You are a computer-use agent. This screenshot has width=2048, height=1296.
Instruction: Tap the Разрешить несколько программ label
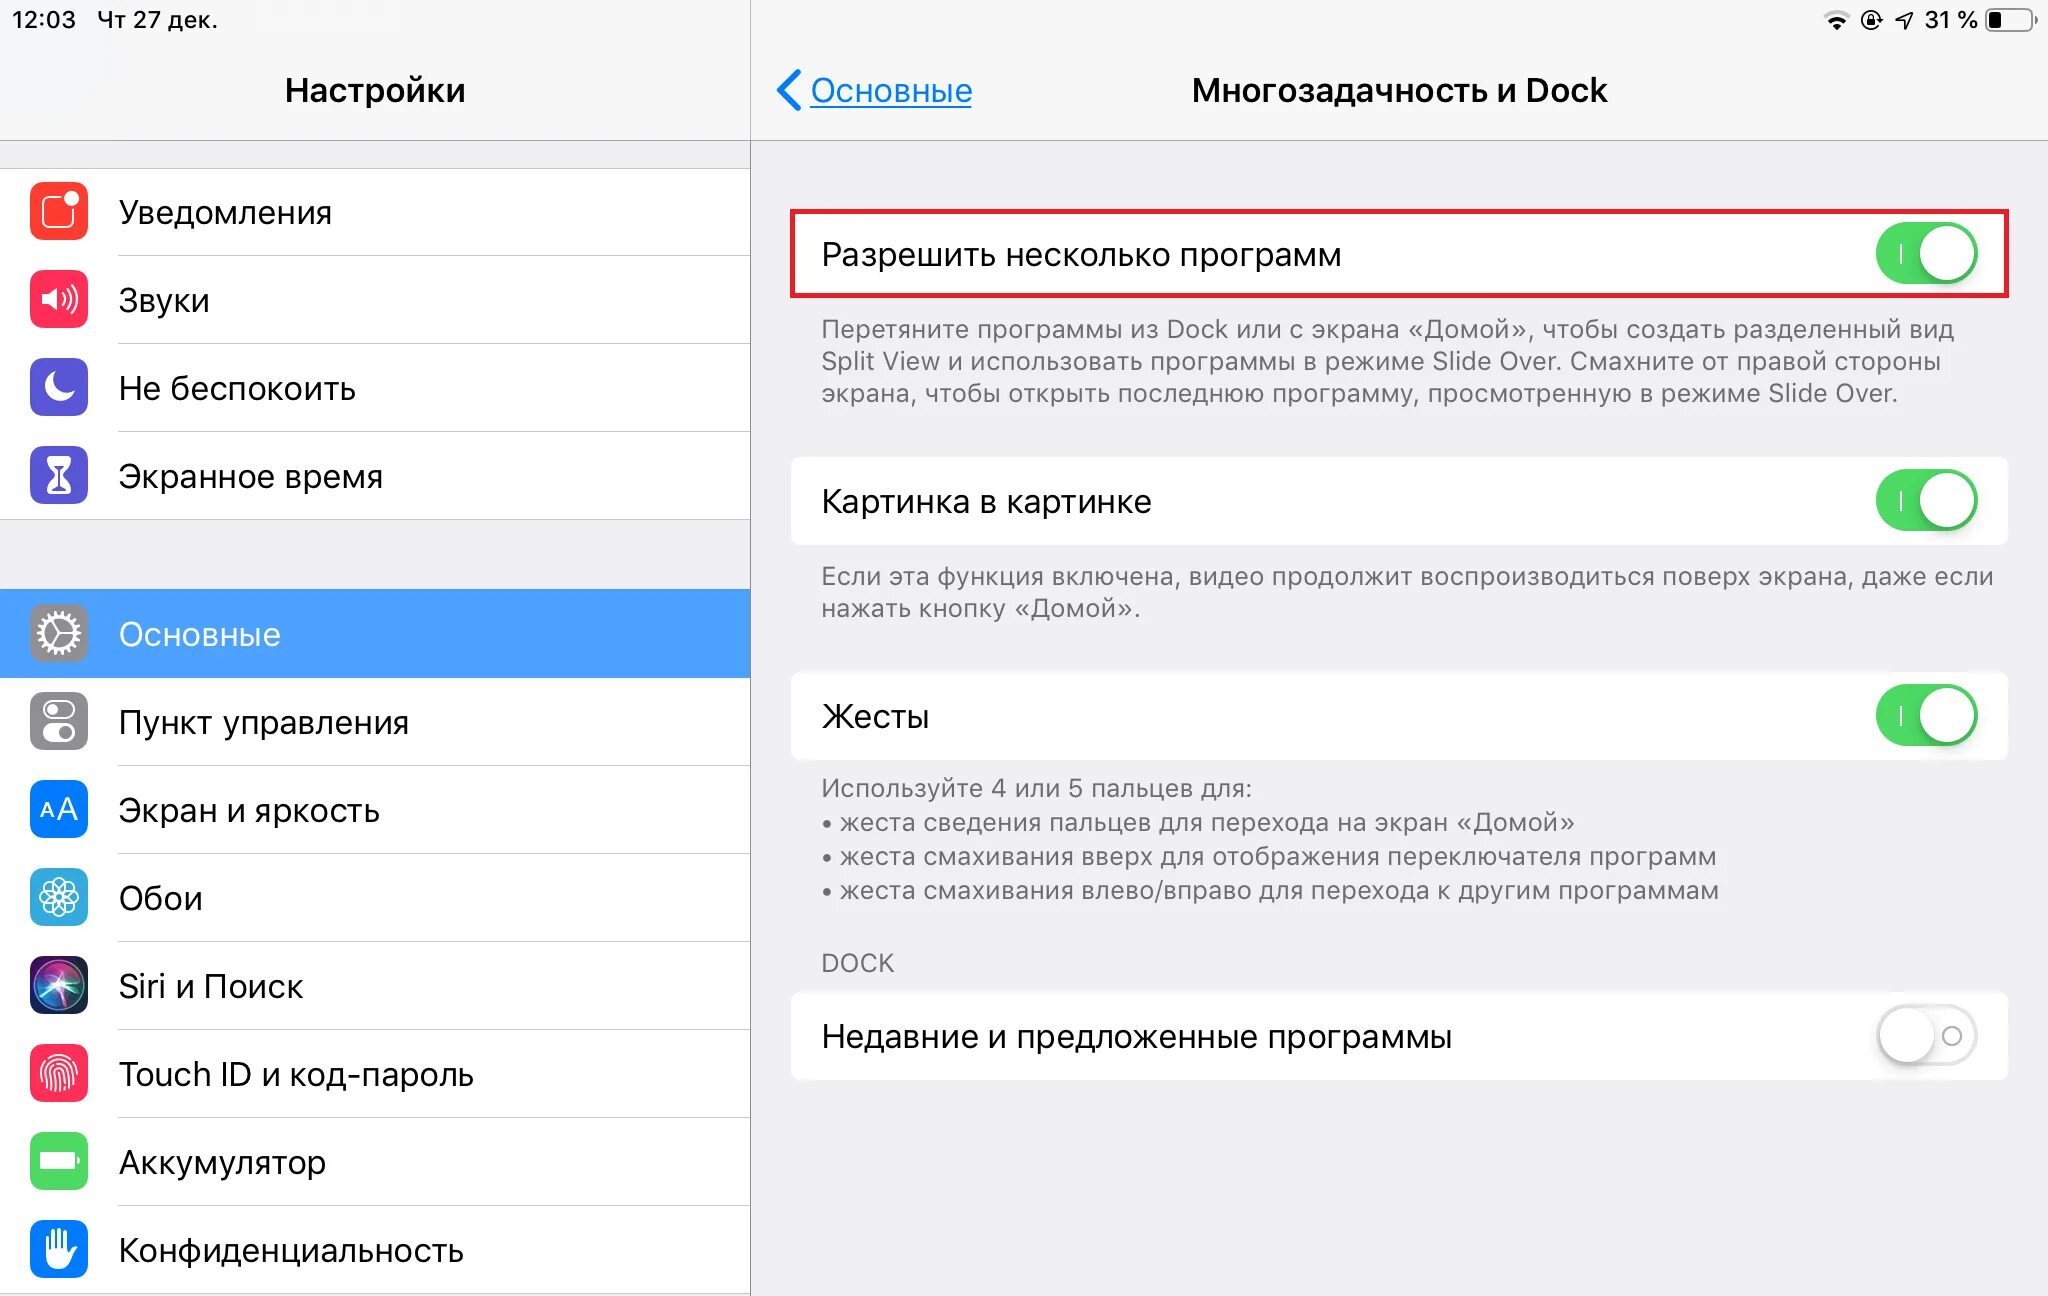coord(1081,255)
